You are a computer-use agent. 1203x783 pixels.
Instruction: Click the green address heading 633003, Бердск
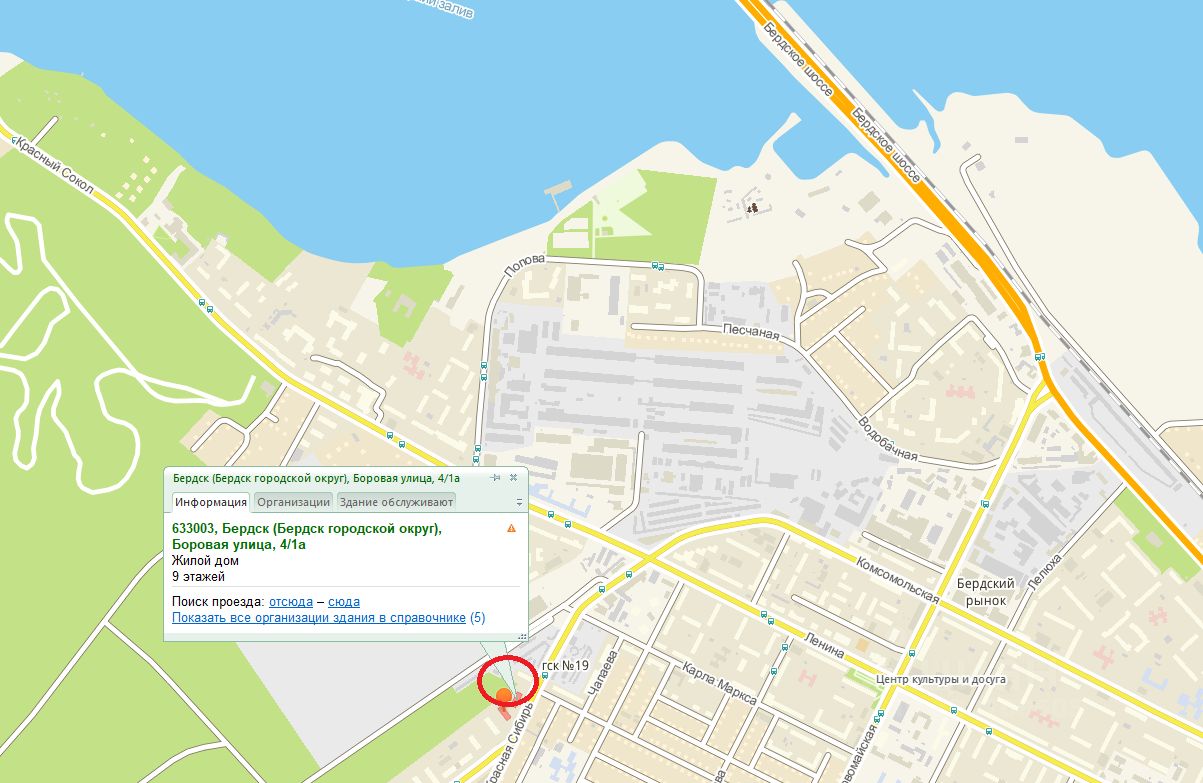tap(307, 536)
